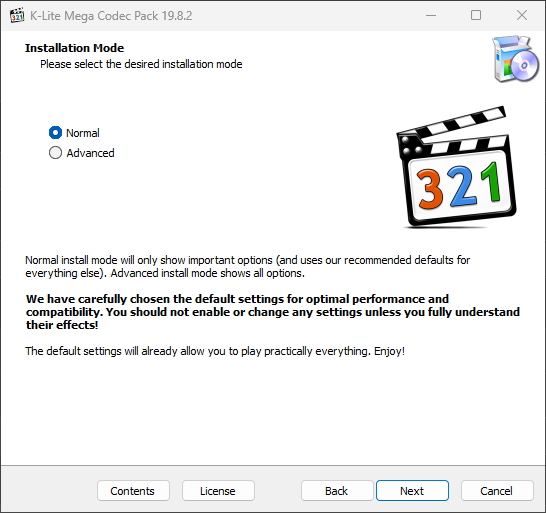Click the 'Please select the desired installation mode' subtitle
This screenshot has width=546, height=513.
coord(141,64)
